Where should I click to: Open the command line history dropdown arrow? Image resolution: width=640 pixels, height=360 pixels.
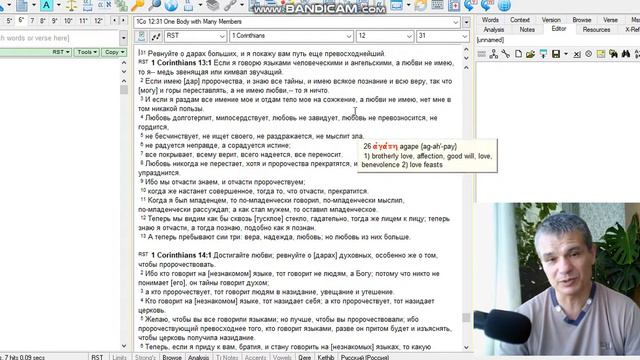tap(124, 38)
